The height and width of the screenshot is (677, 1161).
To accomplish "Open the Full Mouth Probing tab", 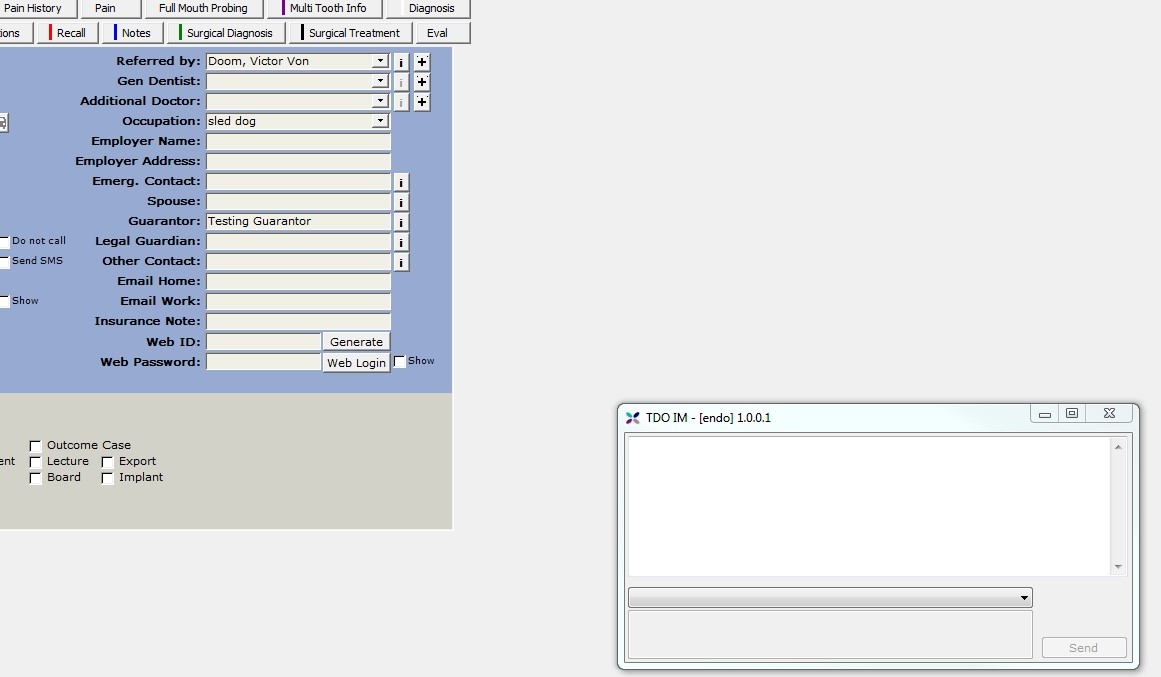I will 203,8.
